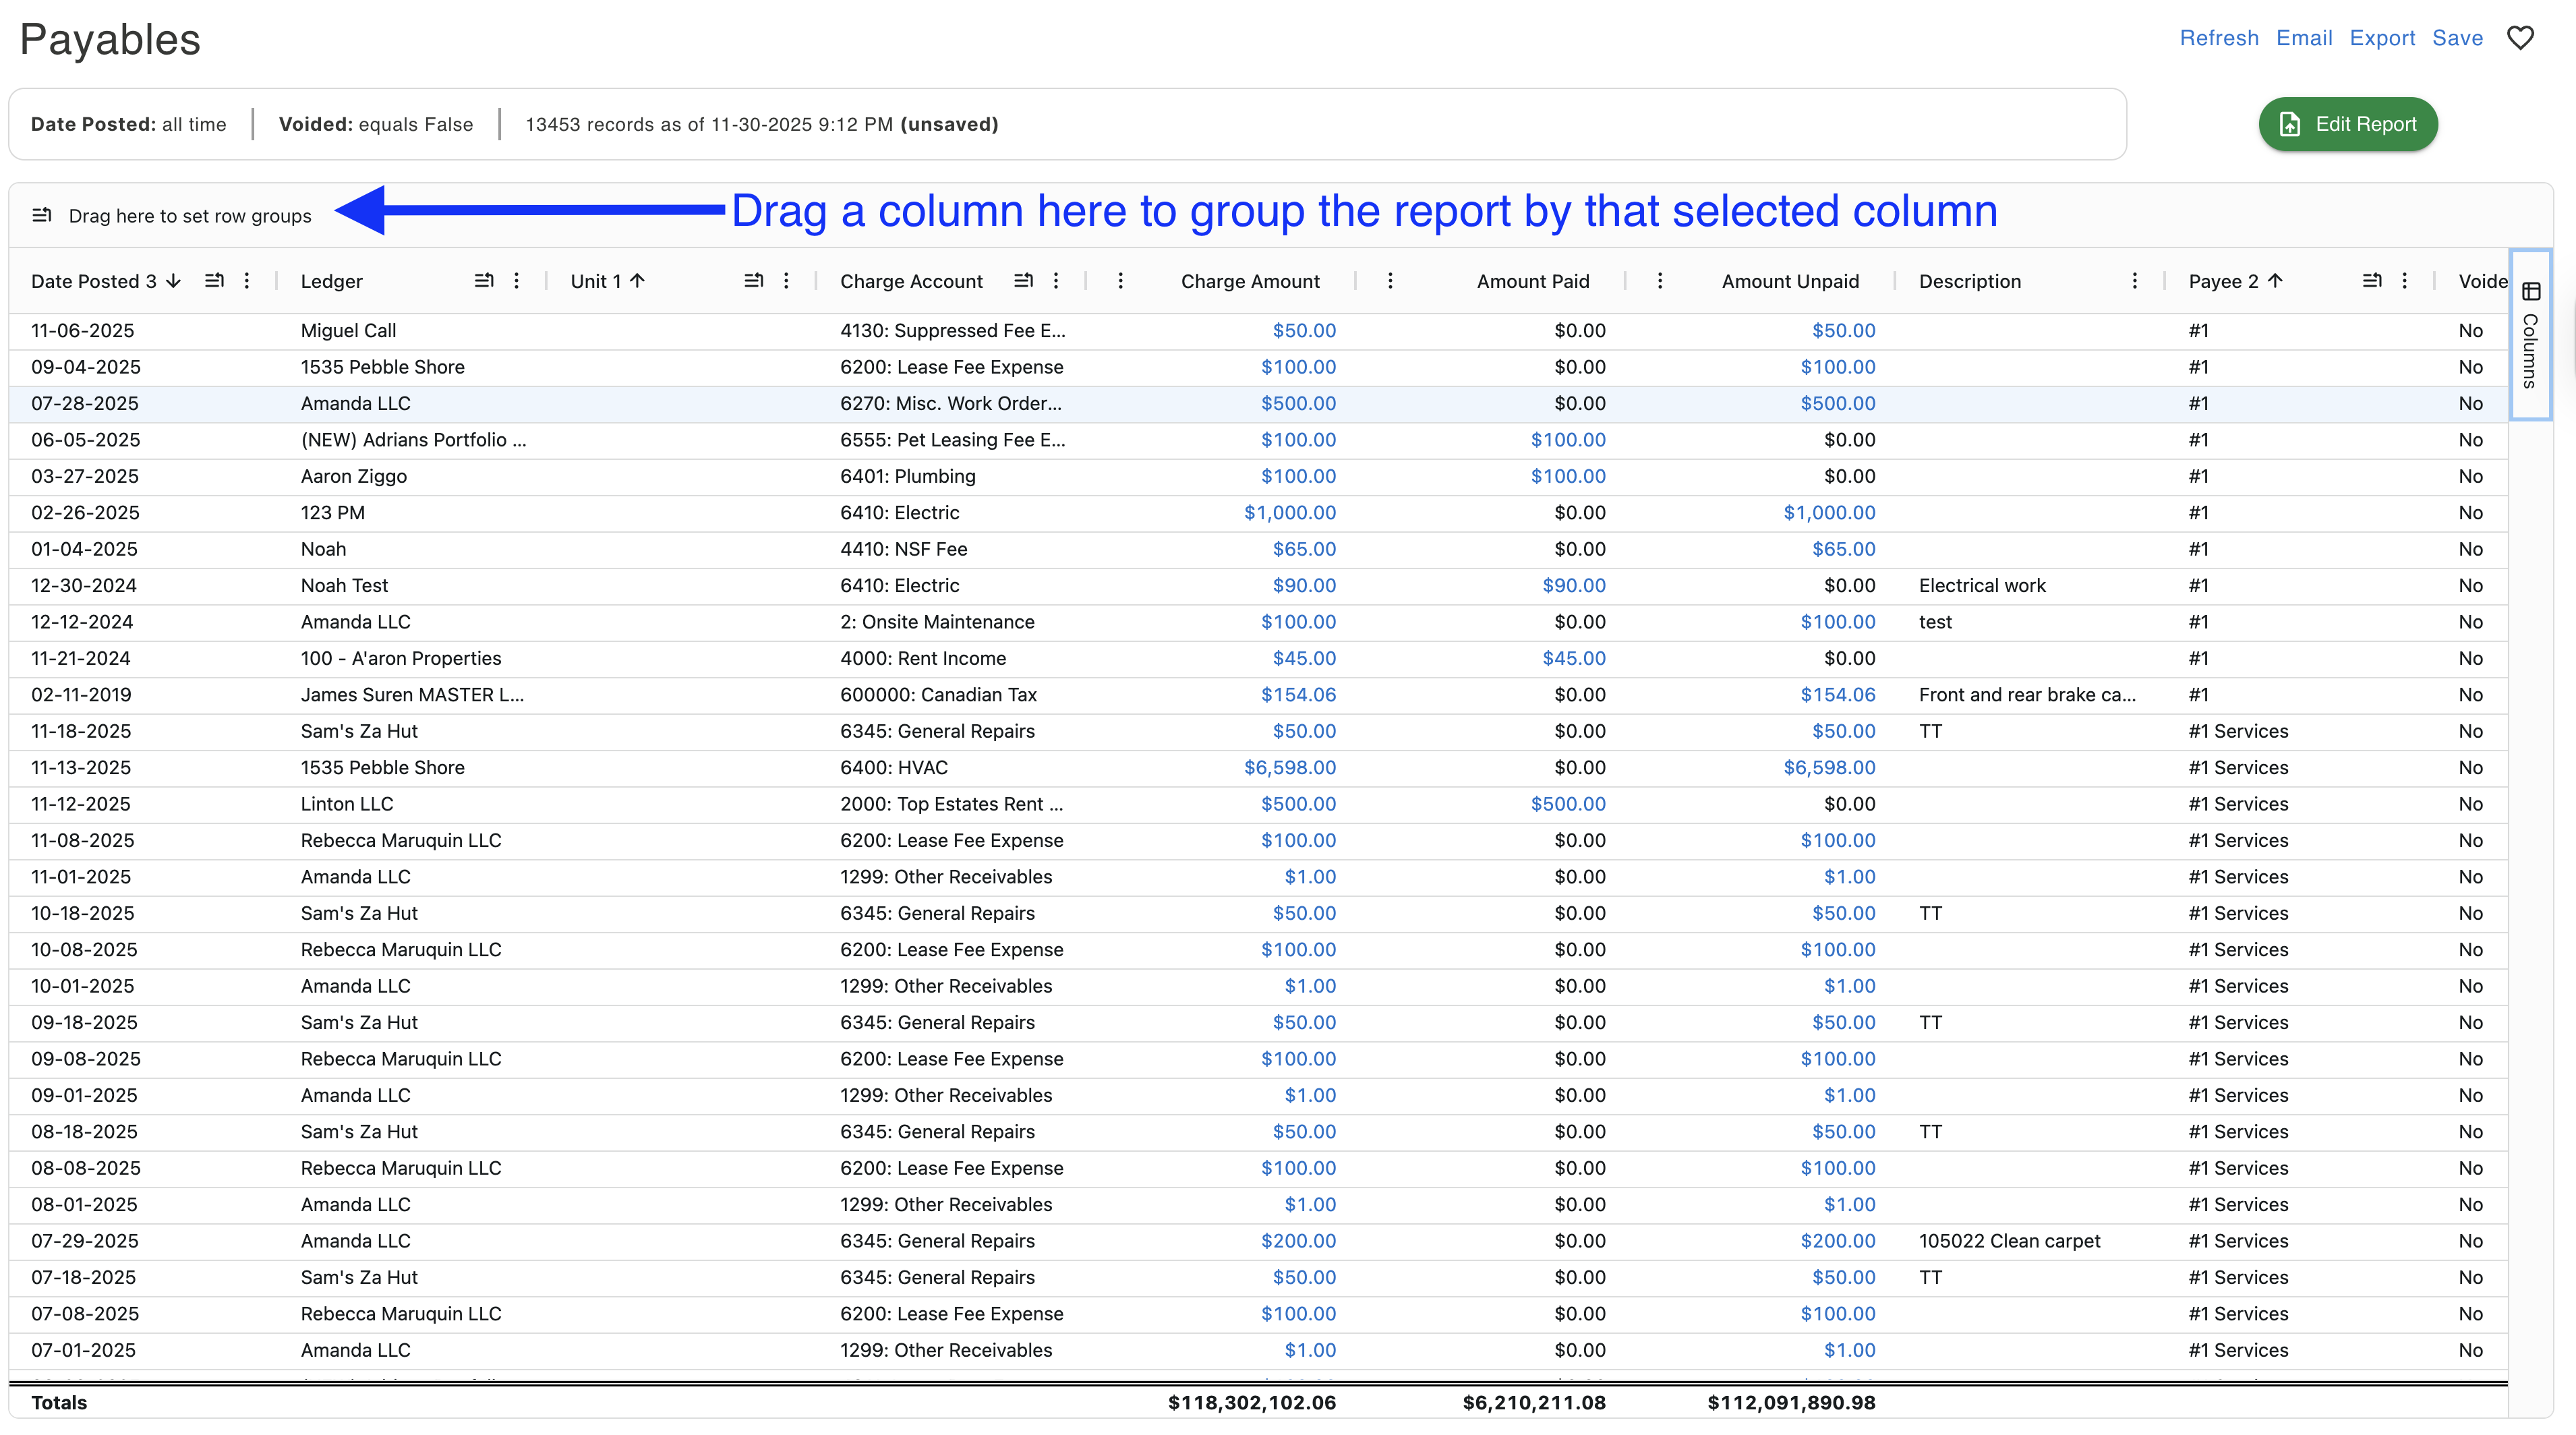Viewport: 2576px width, 1435px height.
Task: Click the group icon on Unit column
Action: (x=754, y=281)
